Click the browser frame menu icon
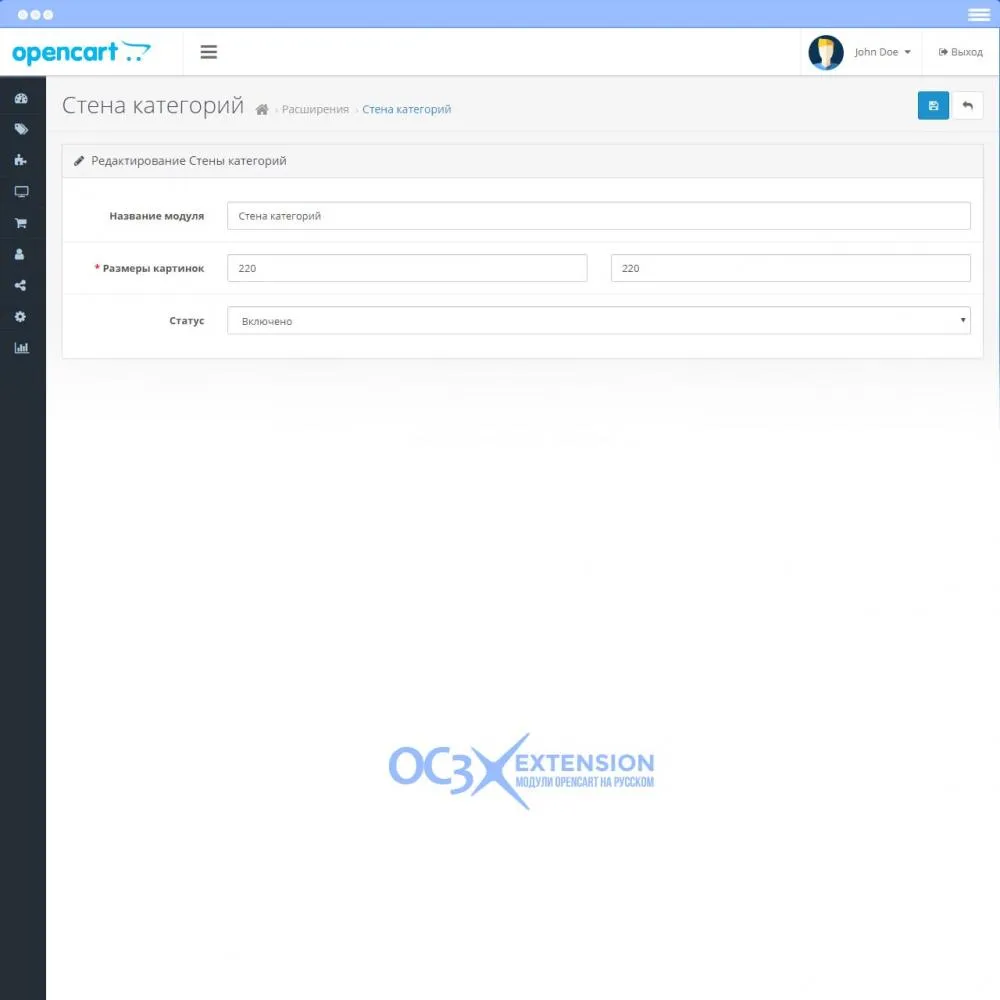The width and height of the screenshot is (1000, 1000). point(978,14)
